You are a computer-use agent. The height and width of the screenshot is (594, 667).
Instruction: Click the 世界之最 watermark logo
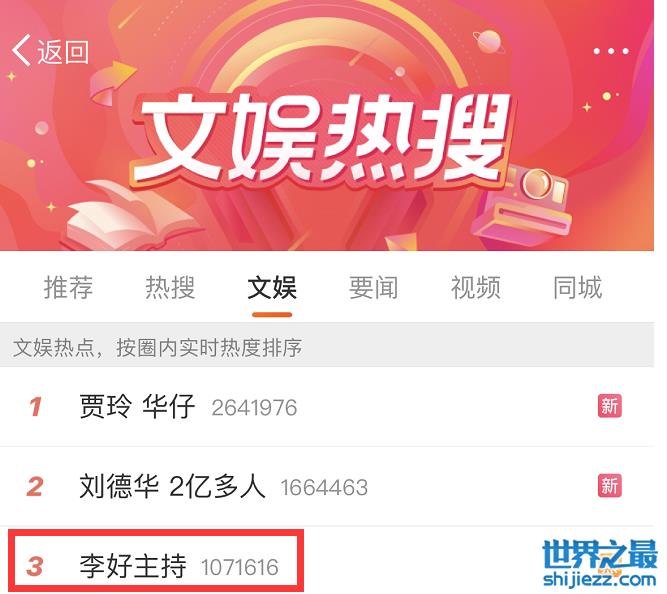(600, 554)
